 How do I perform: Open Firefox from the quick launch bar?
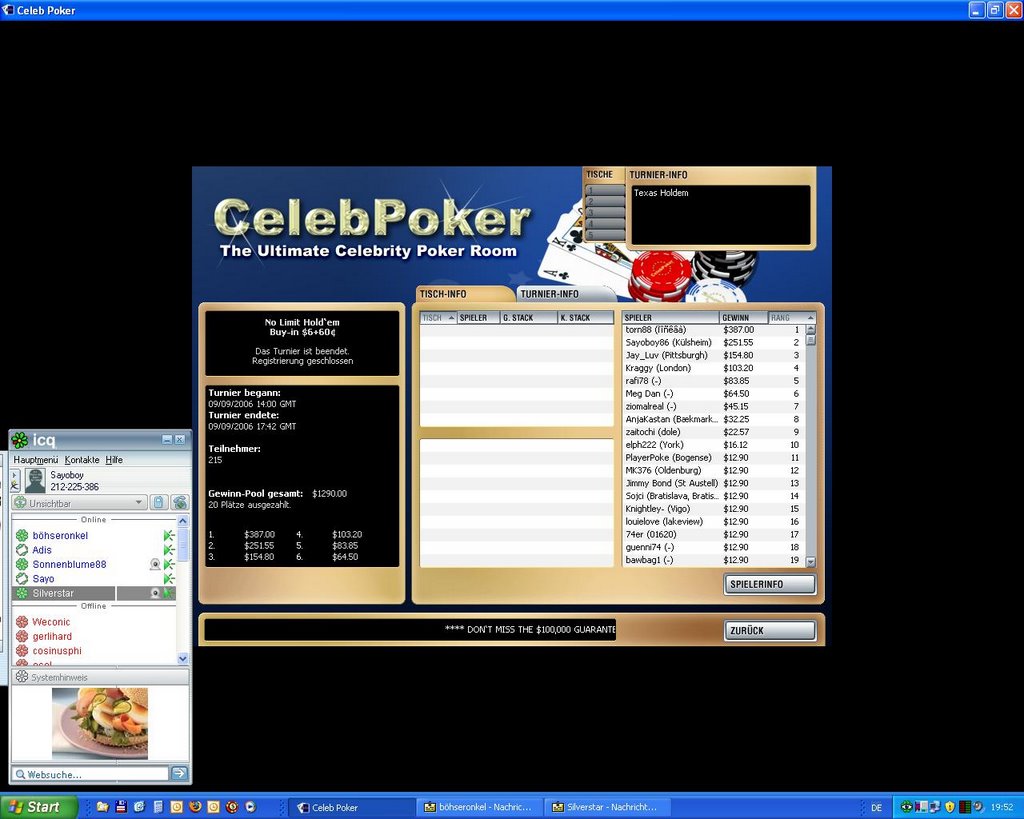[195, 807]
